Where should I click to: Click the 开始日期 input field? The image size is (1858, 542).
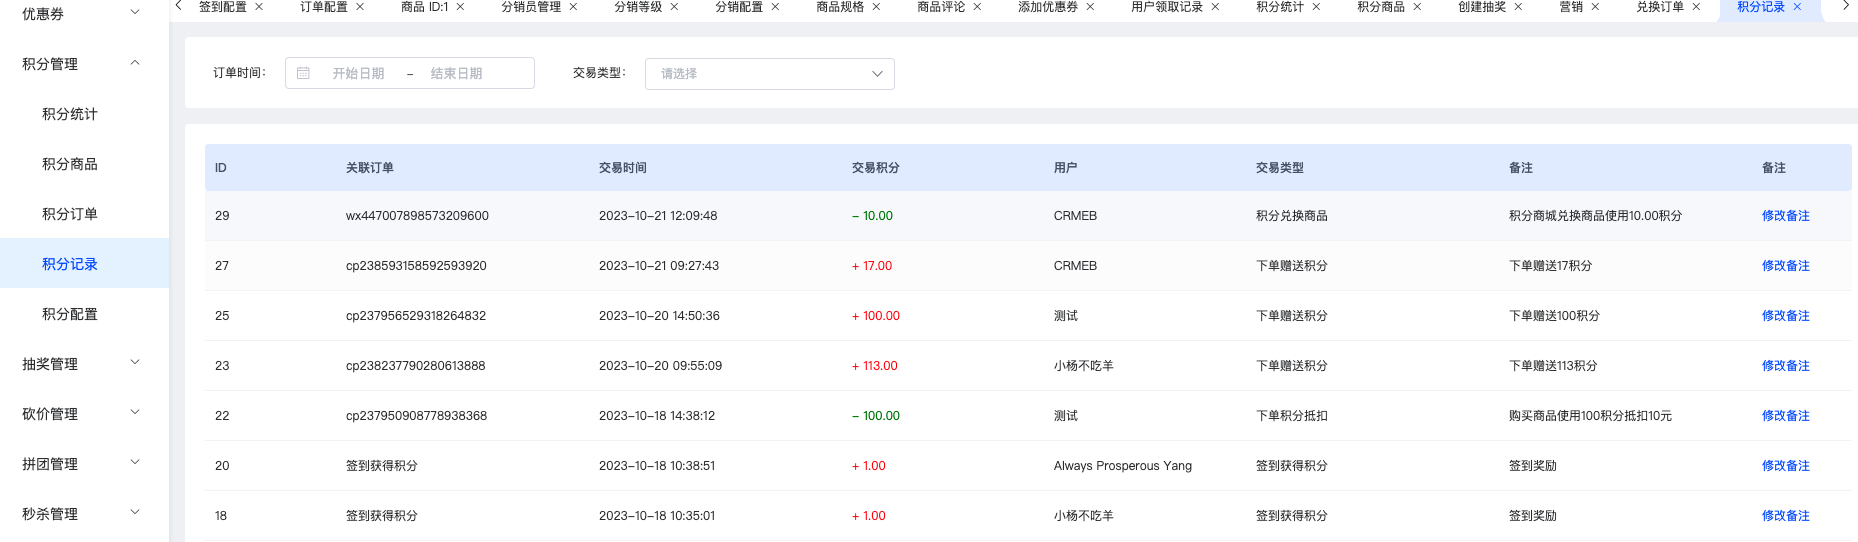click(x=358, y=73)
